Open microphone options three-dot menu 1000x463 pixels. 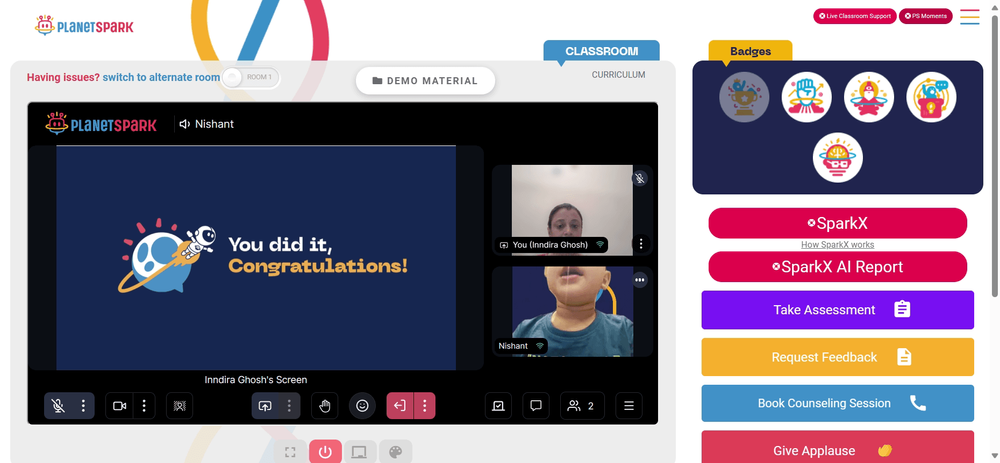point(83,406)
